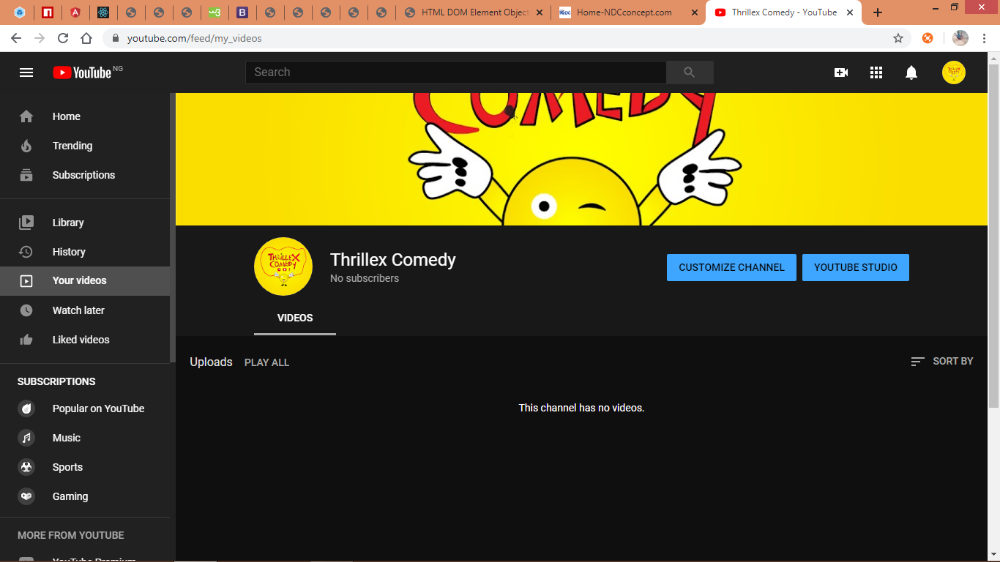The width and height of the screenshot is (1000, 562).
Task: Click the browser home icon
Action: (86, 38)
